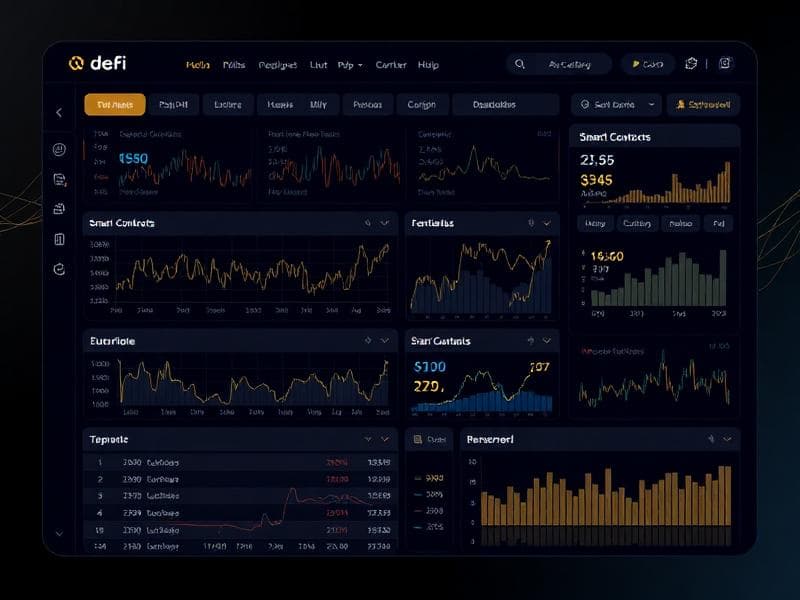800x600 pixels.
Task: Select the Help item in the top menu
Action: [x=428, y=64]
